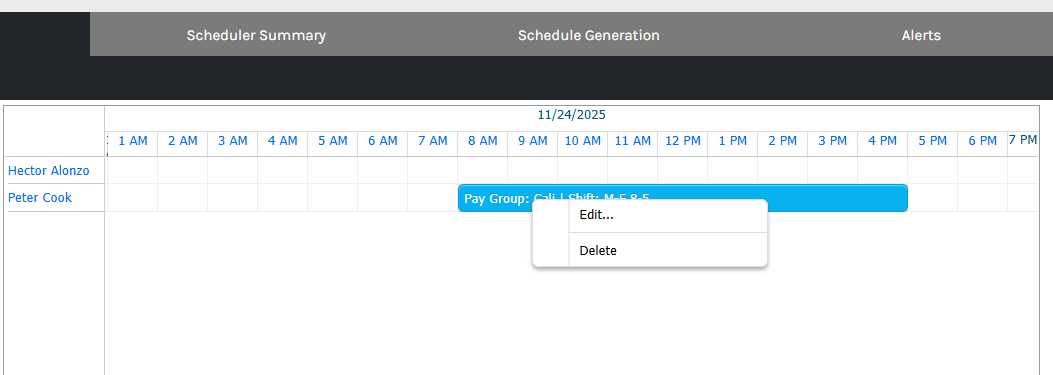The width and height of the screenshot is (1053, 375).
Task: Open Hector Alonzo's employee link
Action: (x=48, y=171)
